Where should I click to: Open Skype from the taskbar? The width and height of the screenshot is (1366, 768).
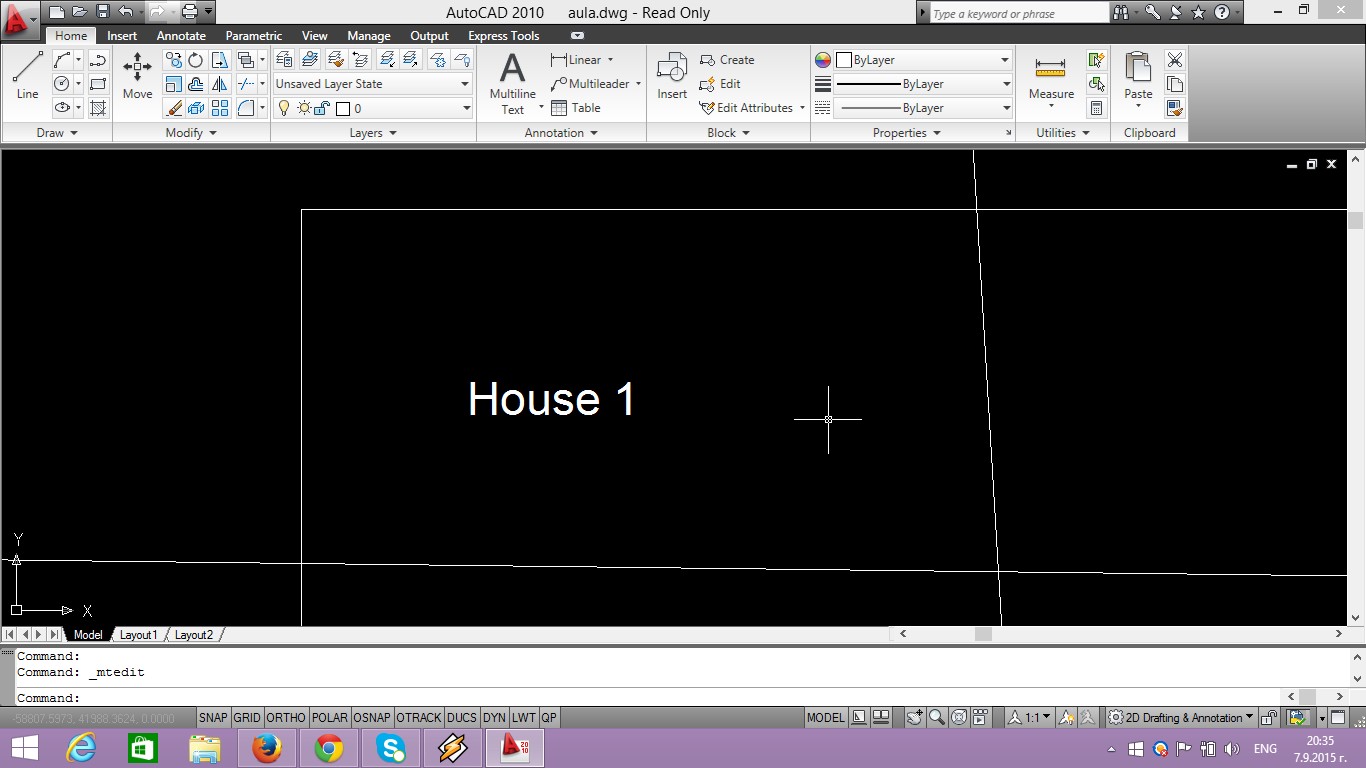point(391,748)
